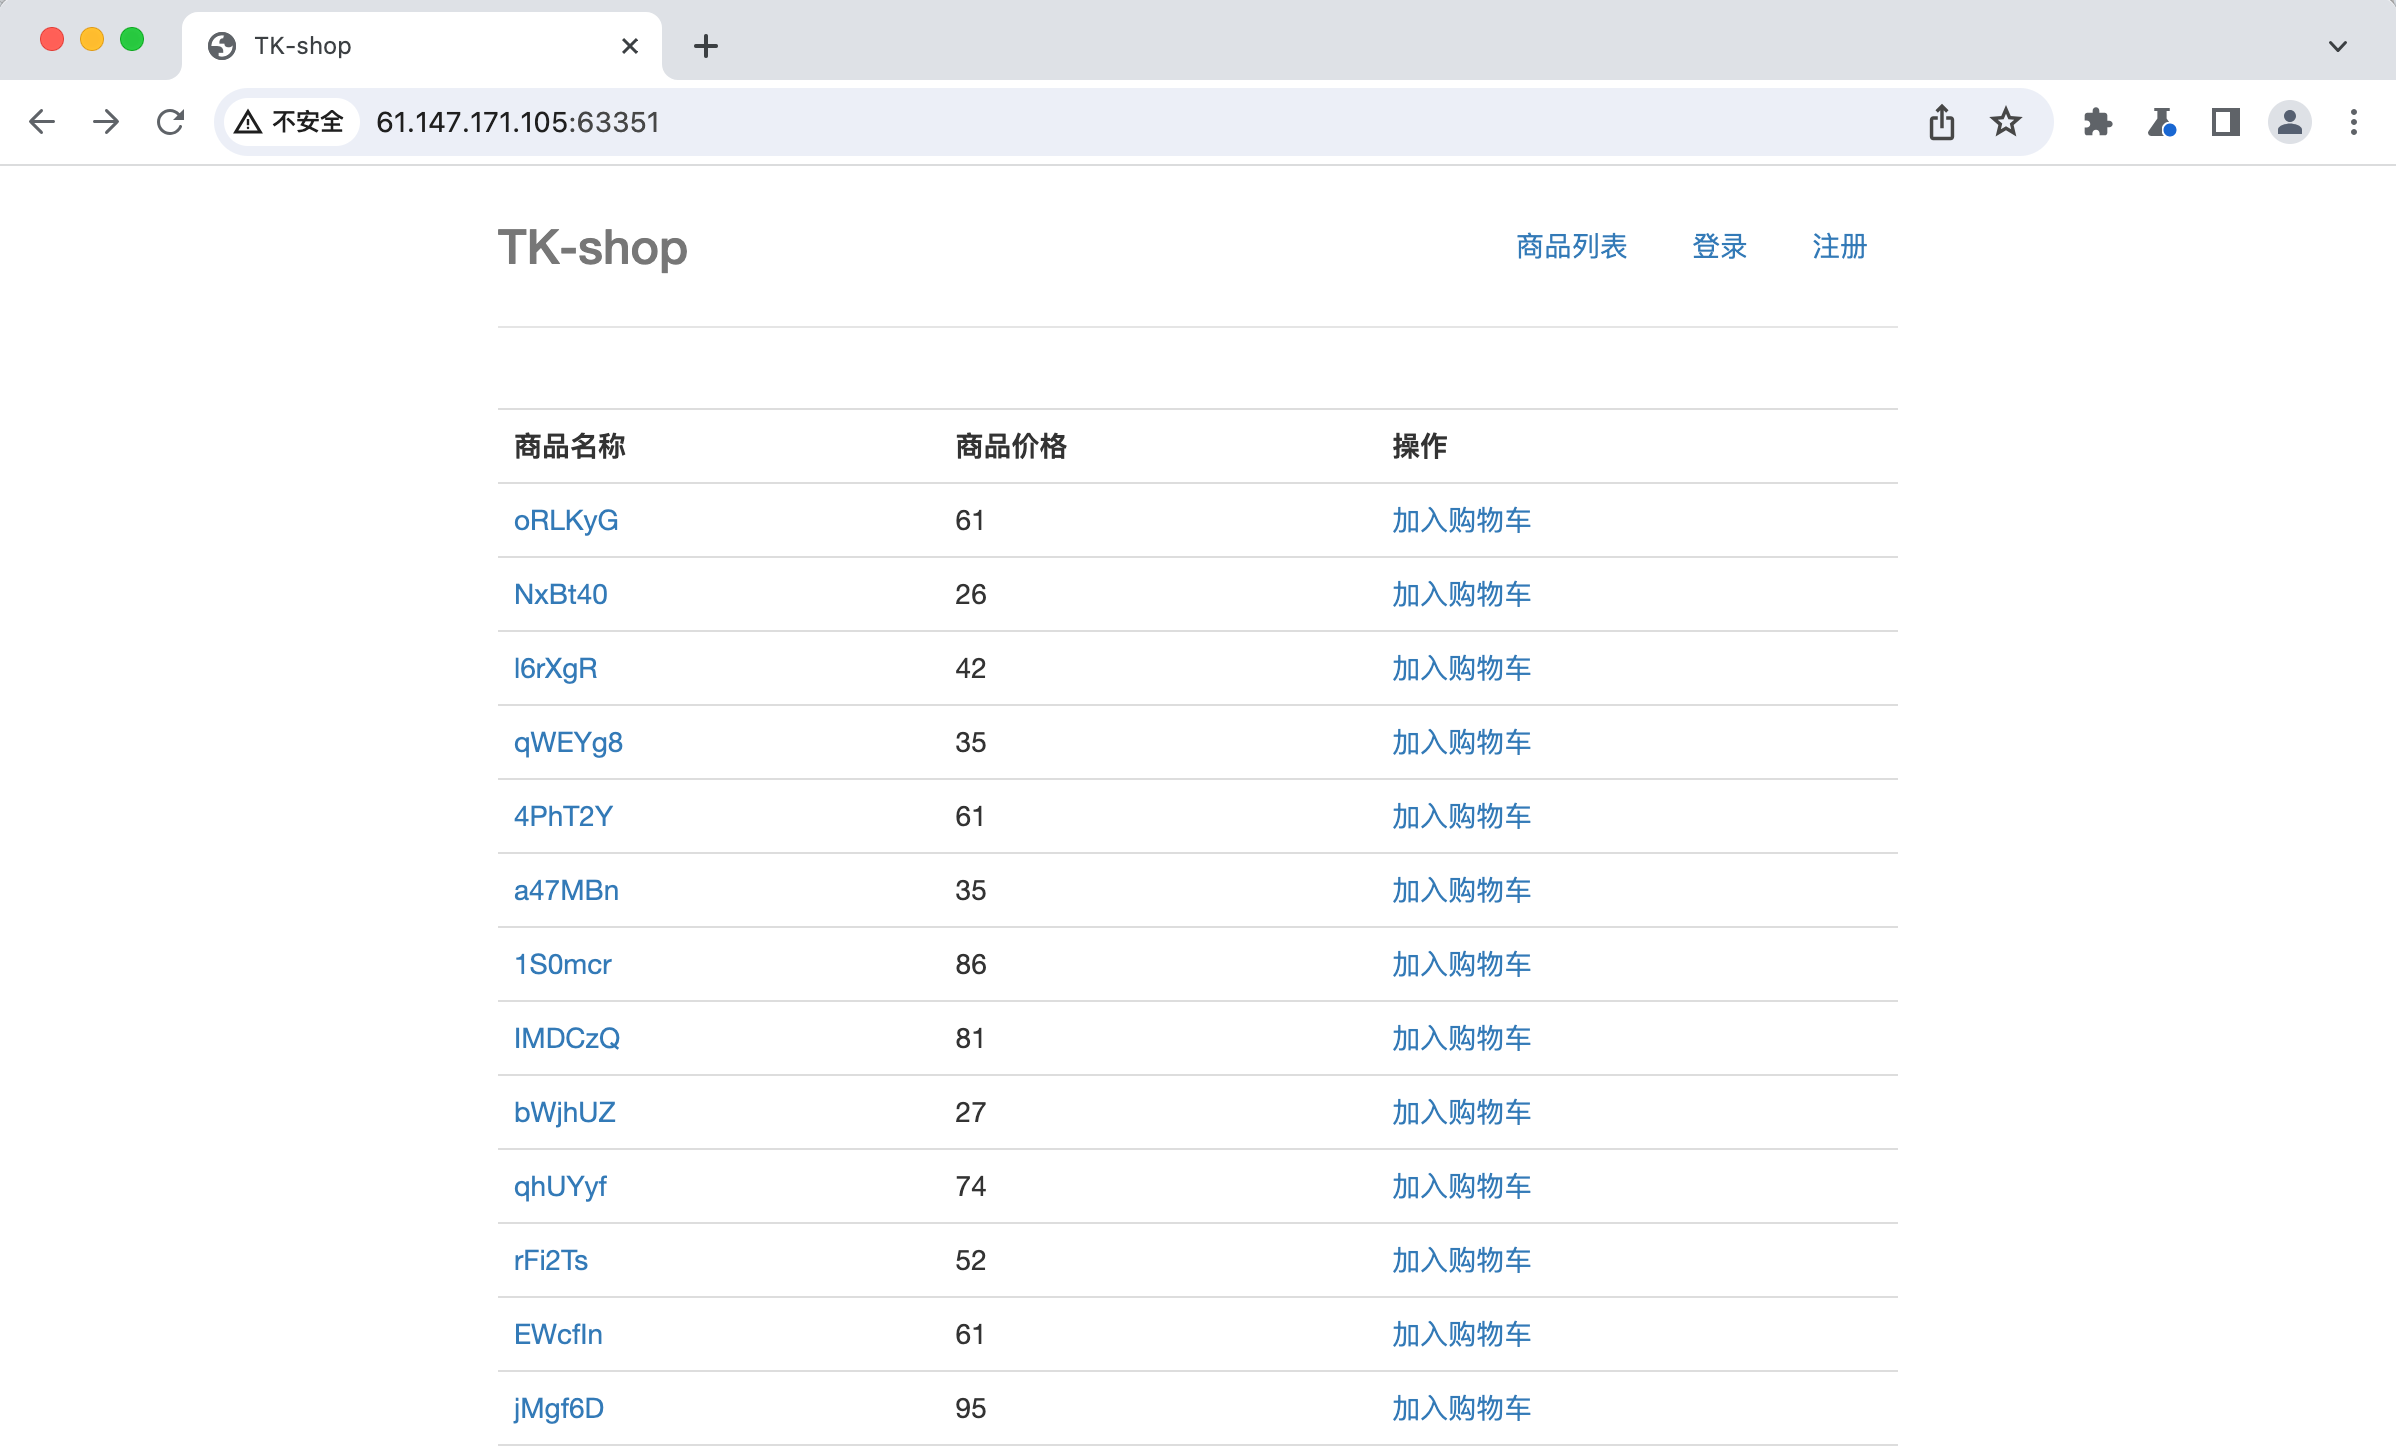Image resolution: width=2396 pixels, height=1446 pixels.
Task: Click the address bar URL field
Action: [518, 121]
